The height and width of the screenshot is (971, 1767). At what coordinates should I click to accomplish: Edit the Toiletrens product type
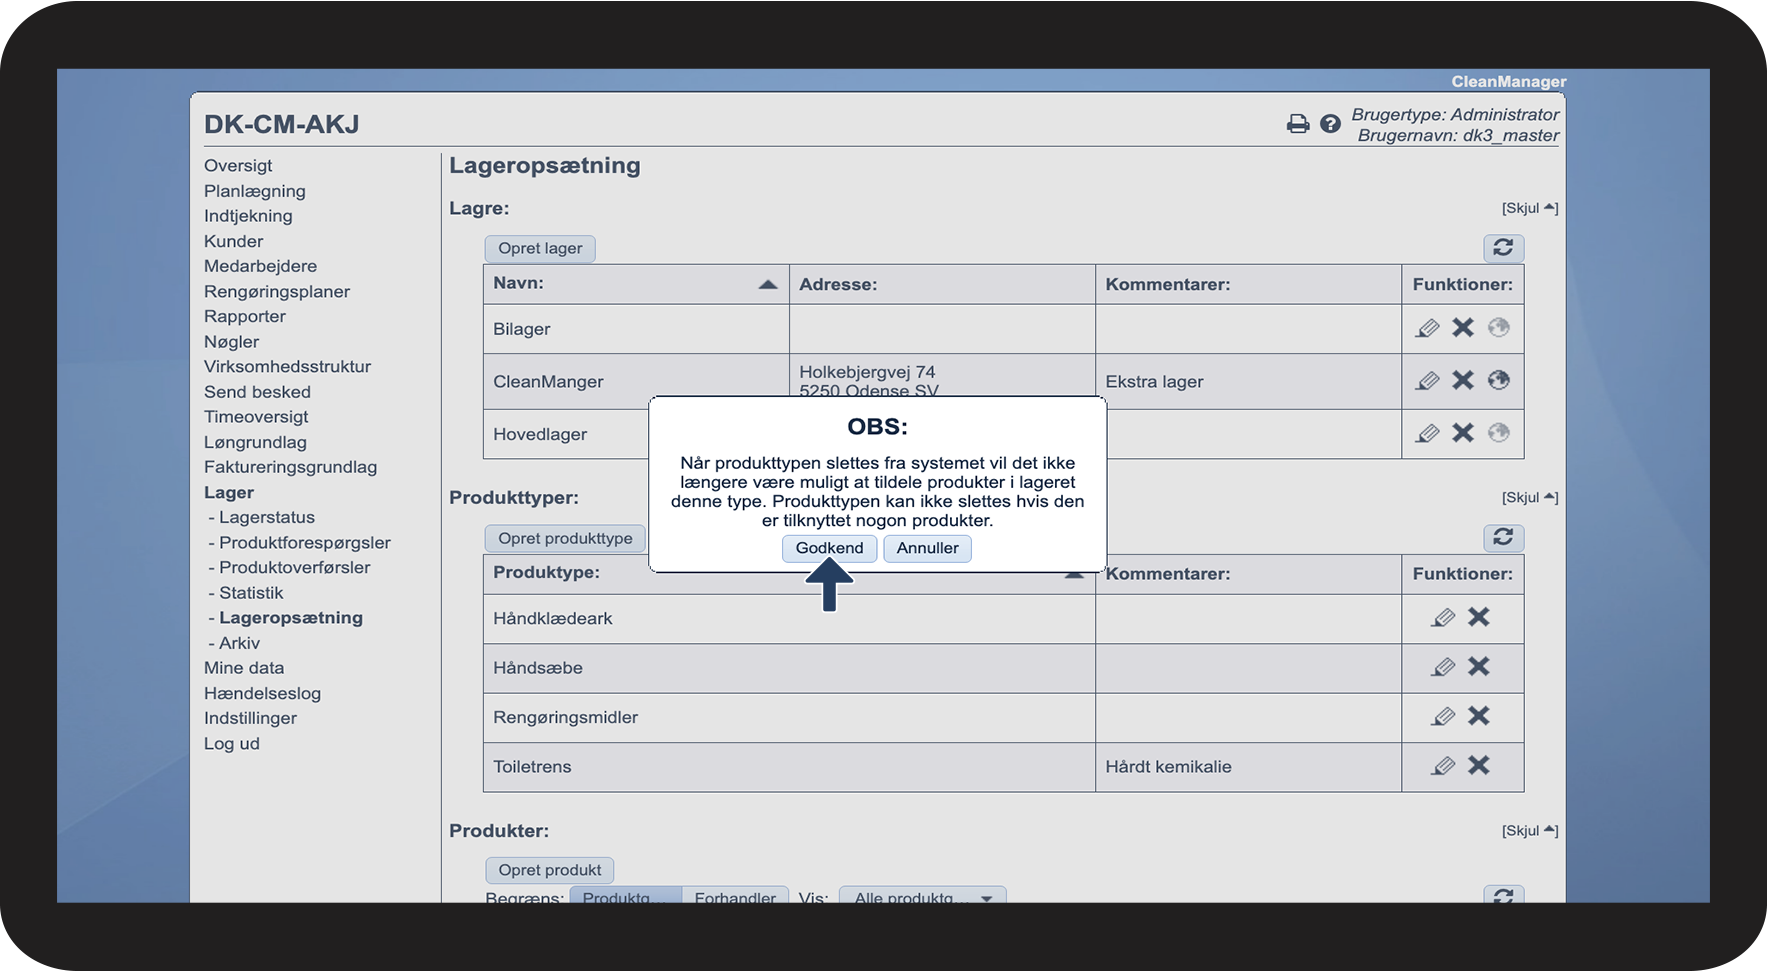(x=1442, y=766)
